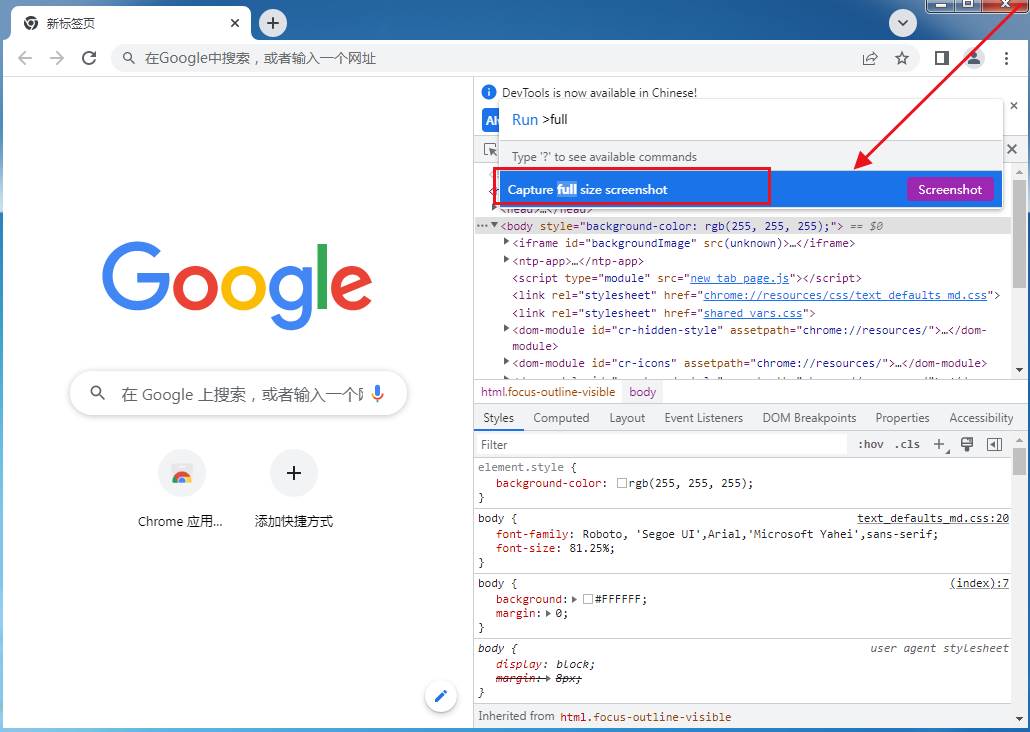Viewport: 1030px width, 732px height.
Task: Toggle the :hov element state button
Action: pos(870,445)
